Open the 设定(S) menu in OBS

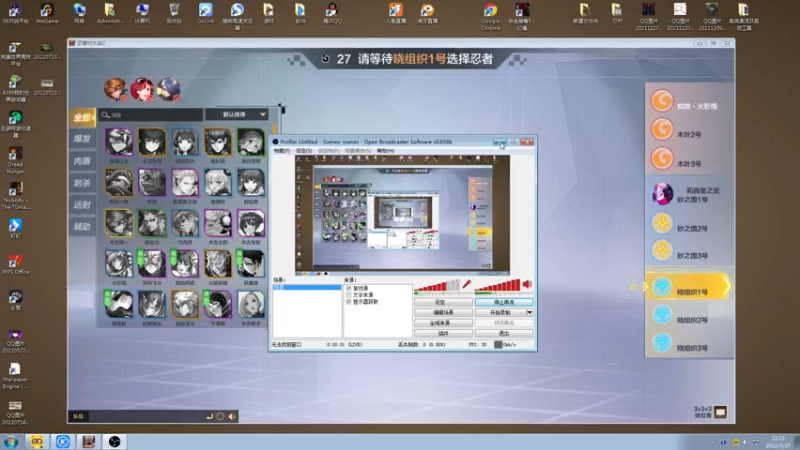coord(304,151)
